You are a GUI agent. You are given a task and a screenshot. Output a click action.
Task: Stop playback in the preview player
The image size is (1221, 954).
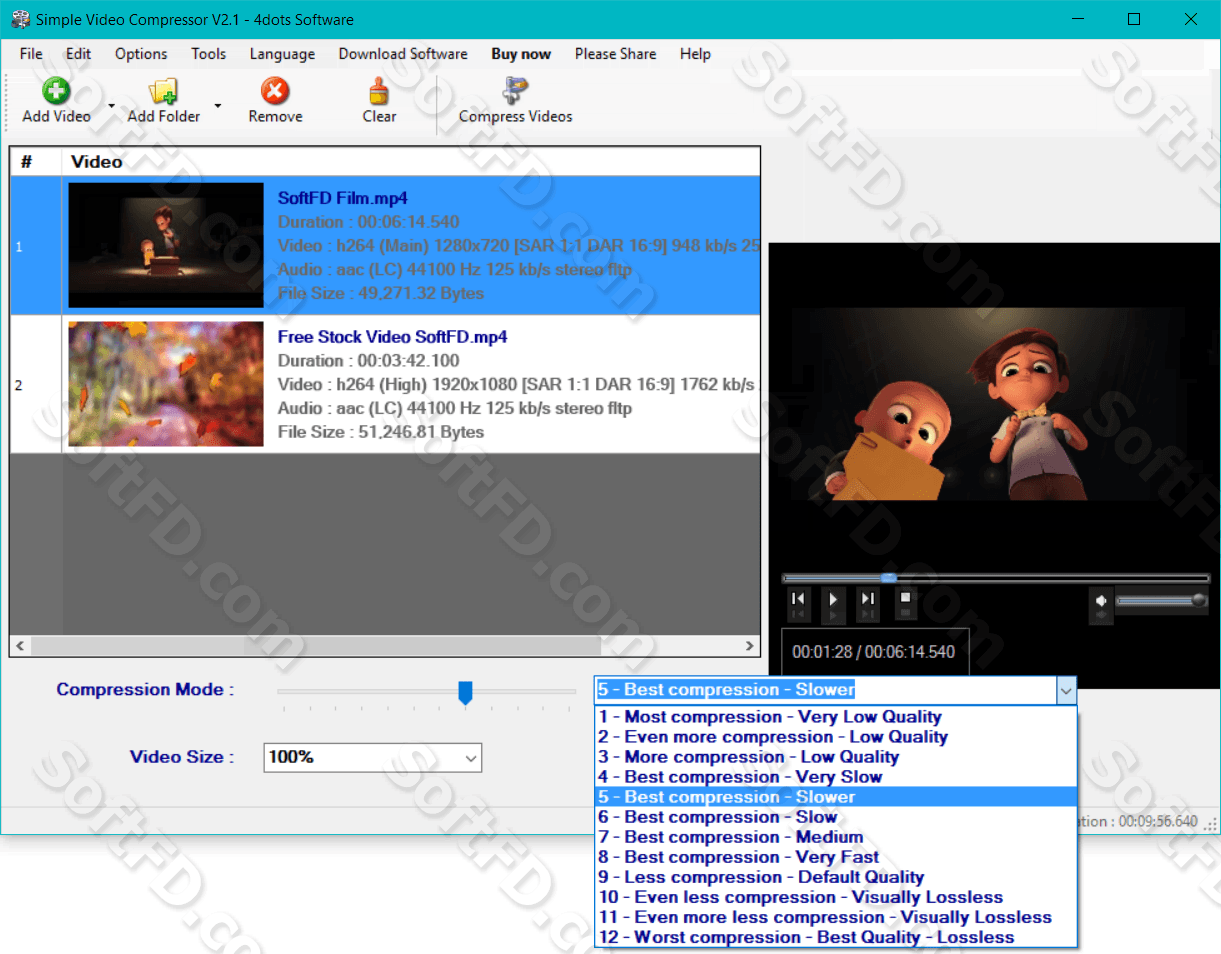click(905, 598)
